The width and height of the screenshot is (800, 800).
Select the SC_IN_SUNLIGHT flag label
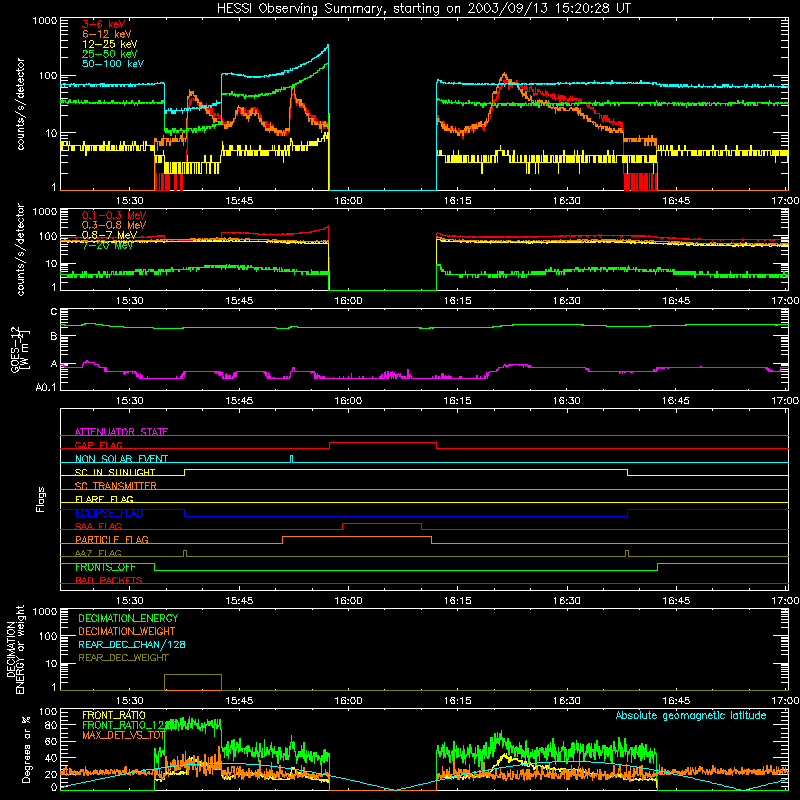(x=115, y=472)
